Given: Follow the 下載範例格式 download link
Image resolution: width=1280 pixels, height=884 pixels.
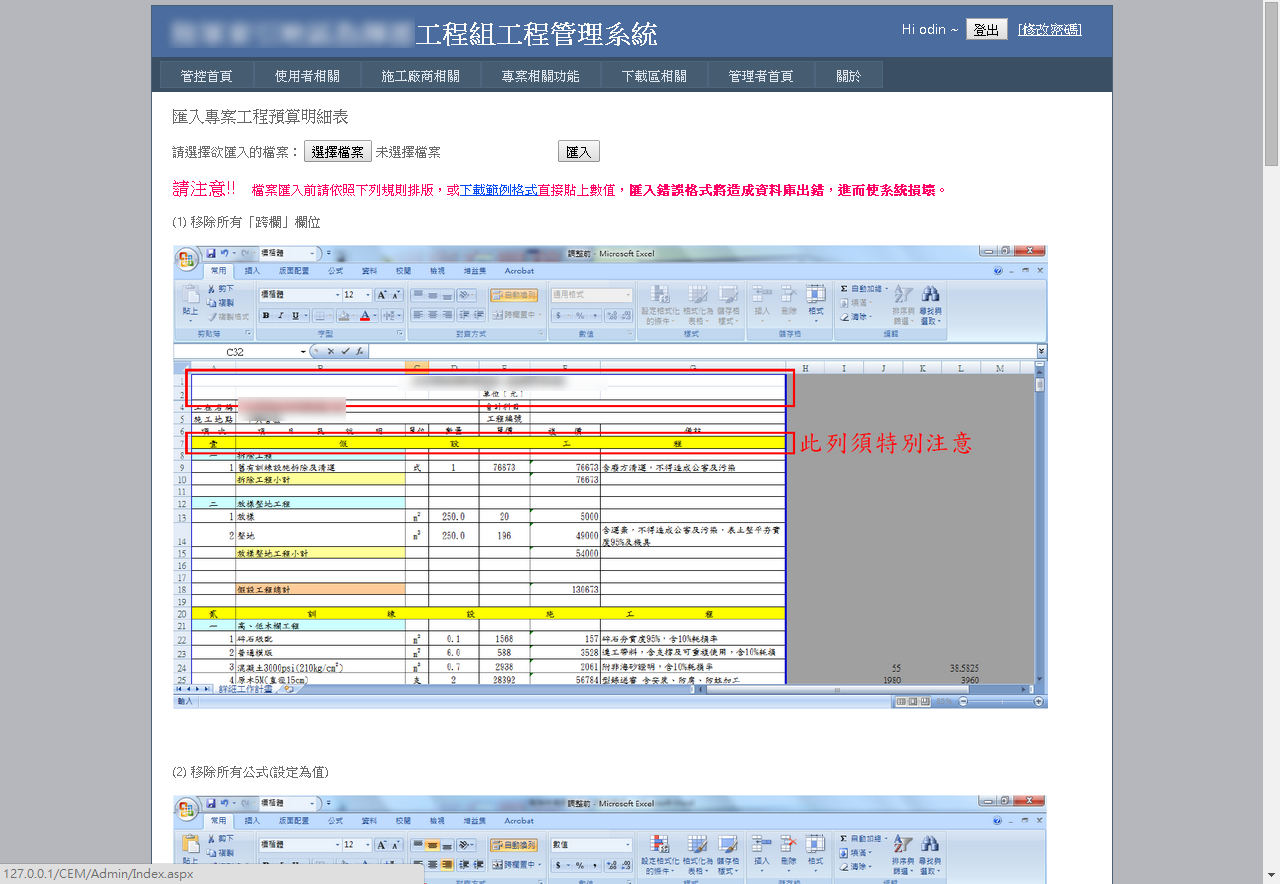Looking at the screenshot, I should coord(498,190).
